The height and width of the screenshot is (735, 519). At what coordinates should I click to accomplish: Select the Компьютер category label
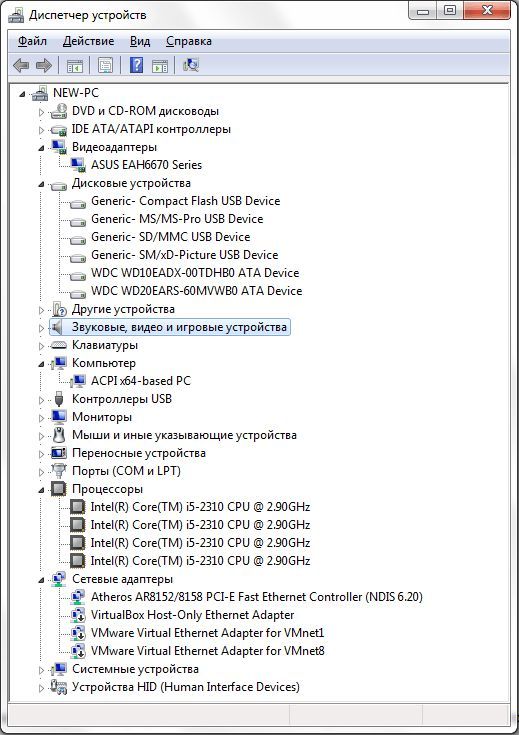(x=104, y=363)
